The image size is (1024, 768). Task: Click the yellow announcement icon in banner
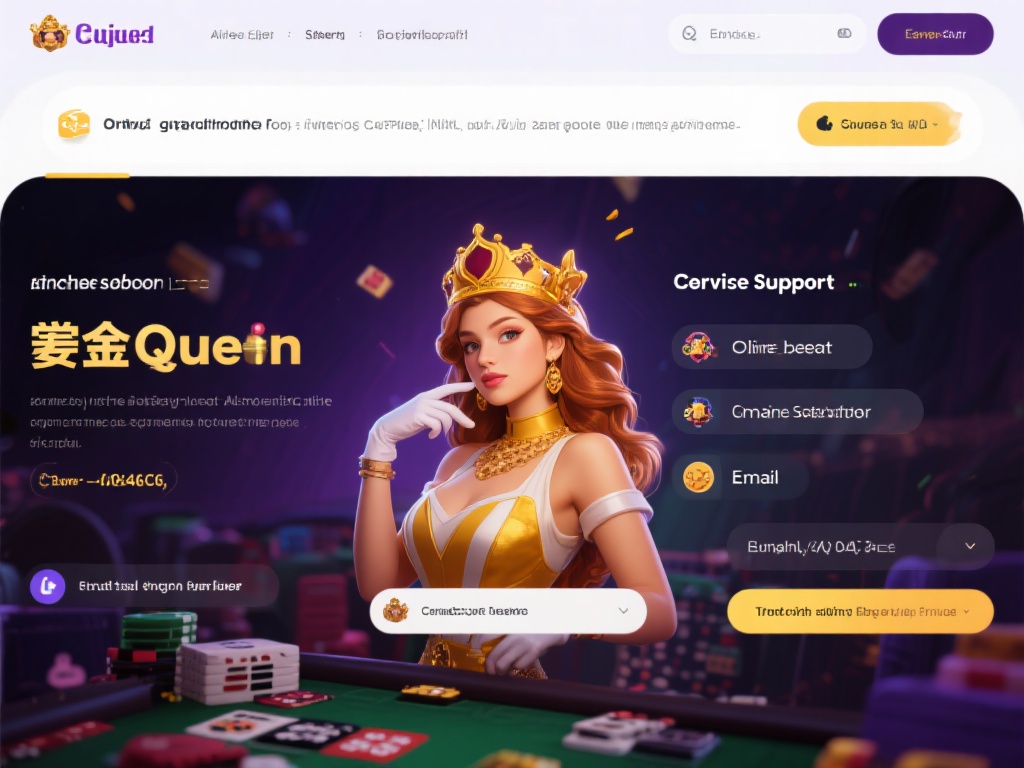(74, 123)
